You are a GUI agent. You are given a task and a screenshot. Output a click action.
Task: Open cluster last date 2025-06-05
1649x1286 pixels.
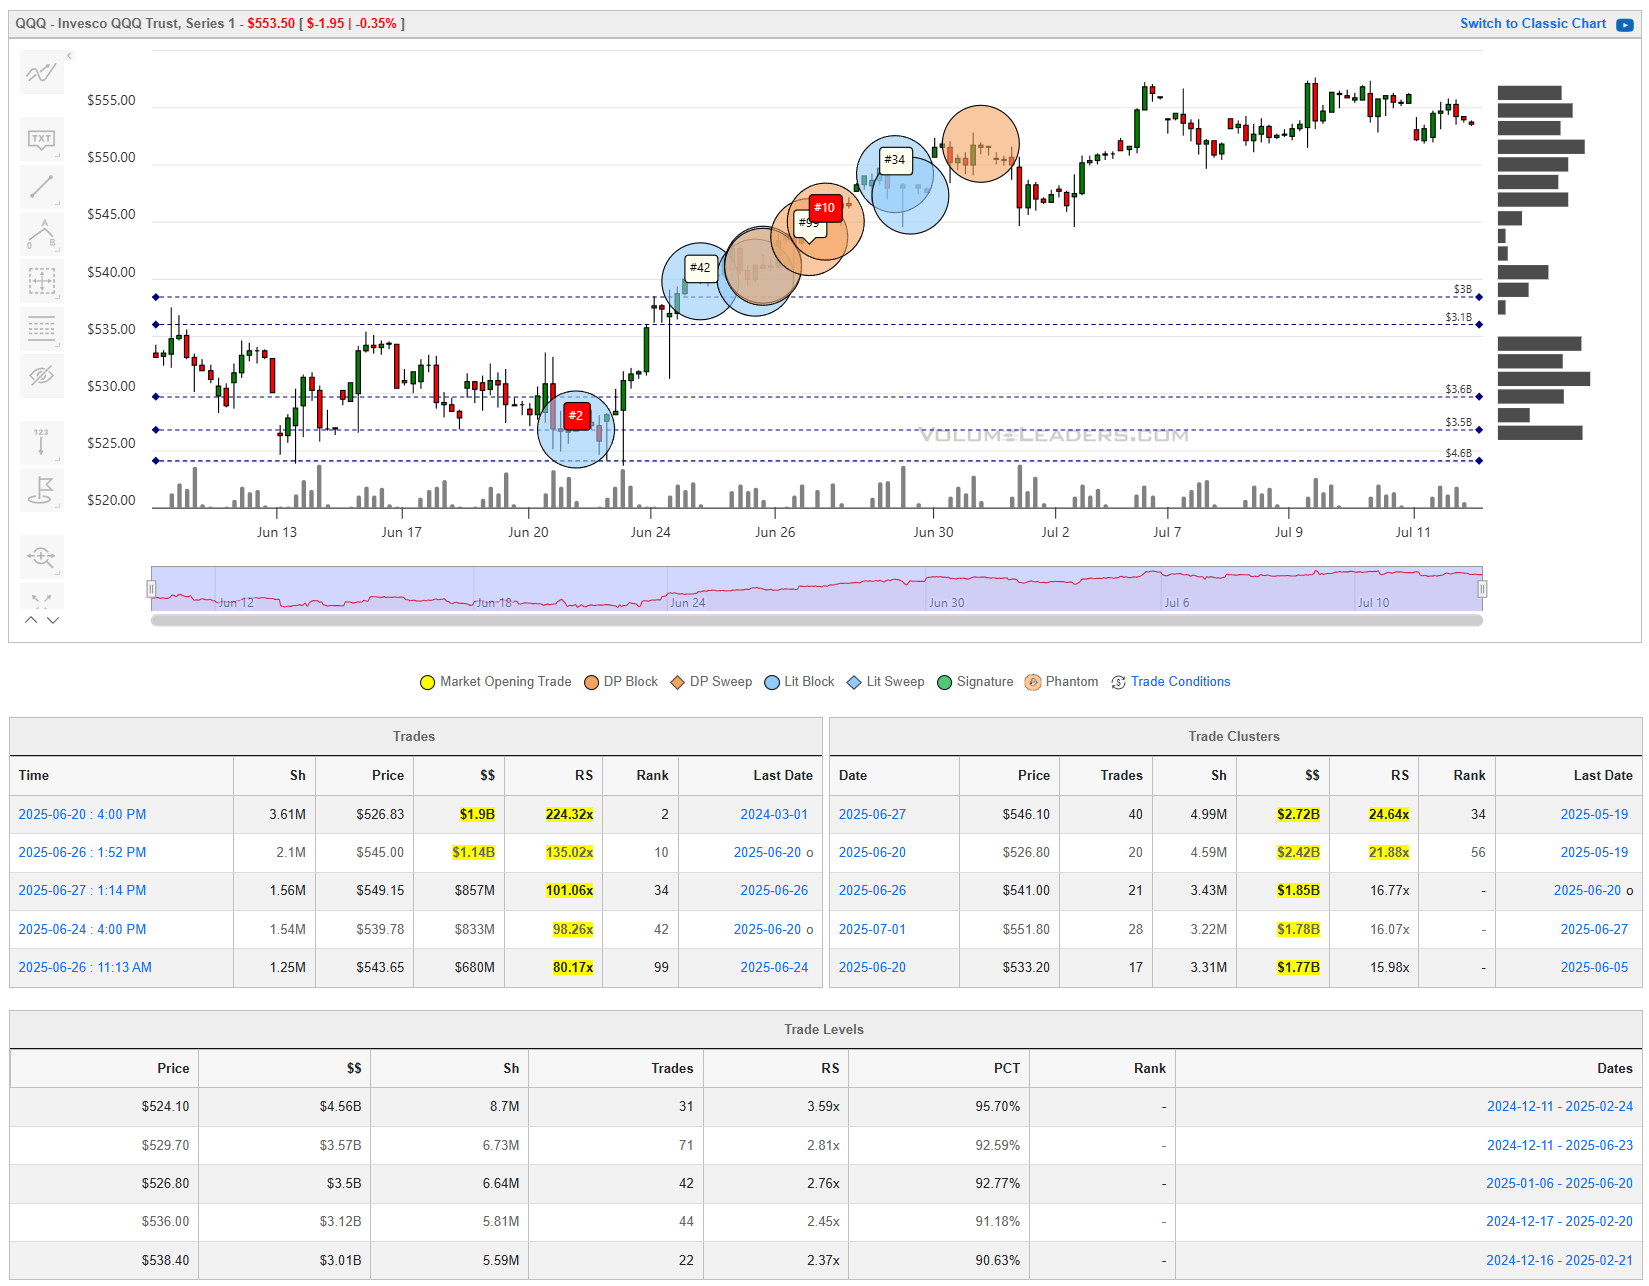click(x=1594, y=967)
